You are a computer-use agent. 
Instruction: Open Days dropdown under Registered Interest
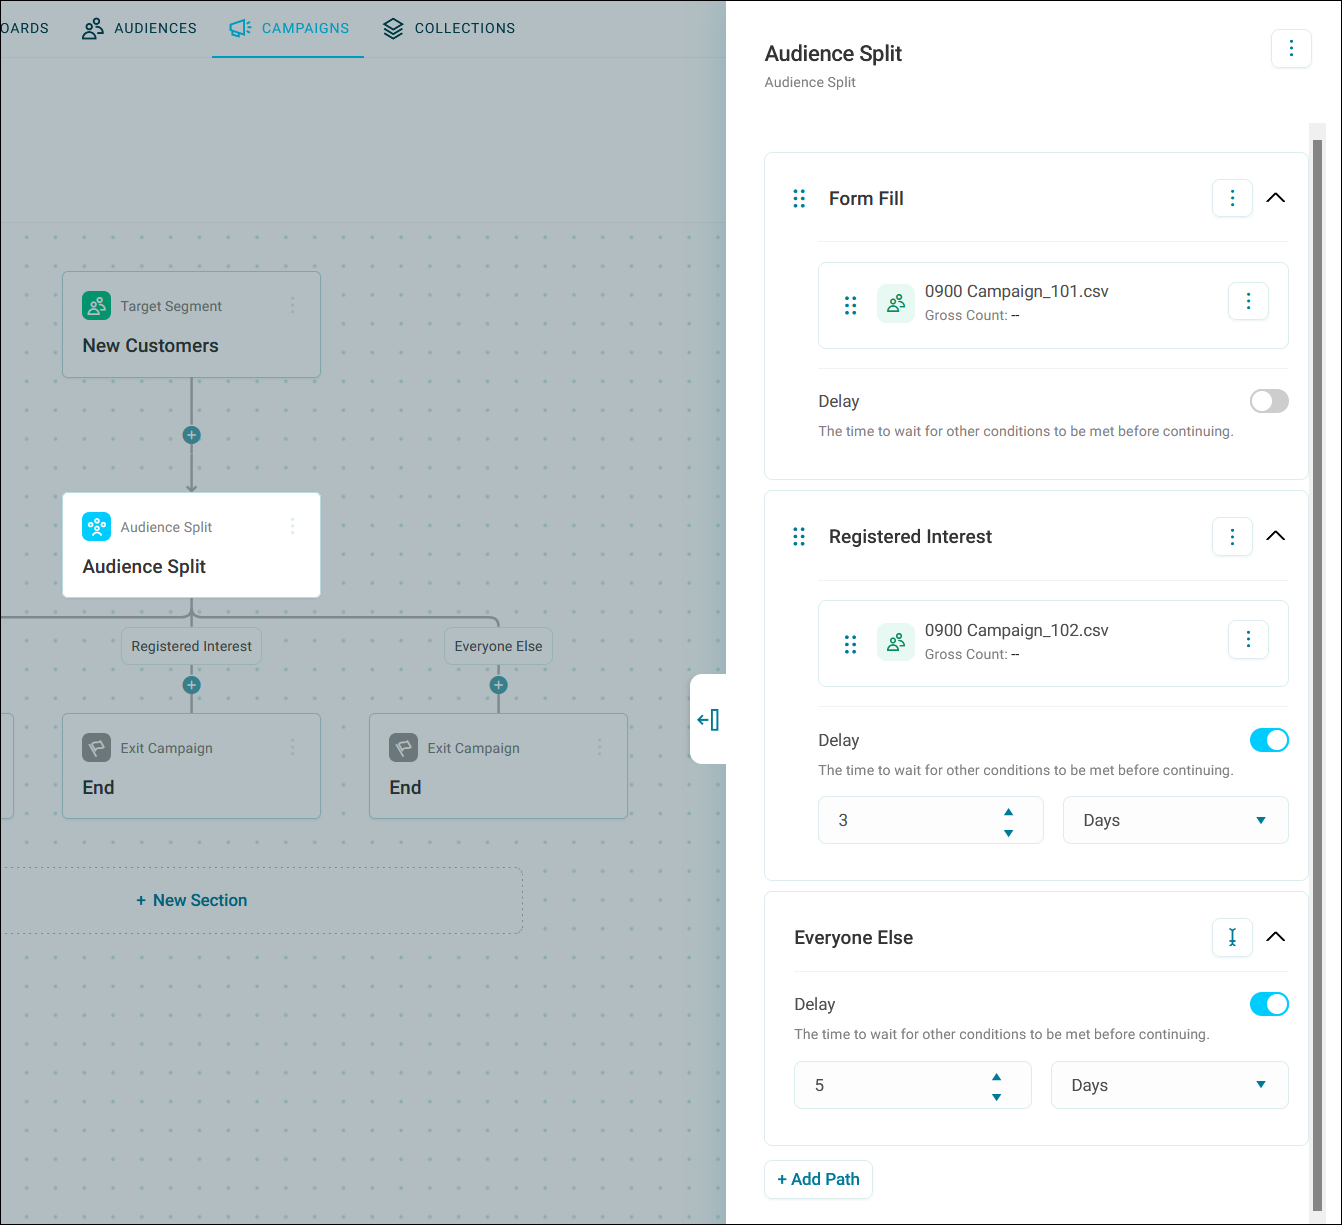click(x=1175, y=820)
